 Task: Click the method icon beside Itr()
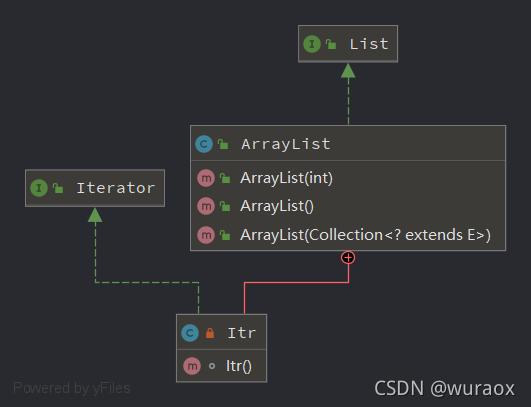click(192, 366)
